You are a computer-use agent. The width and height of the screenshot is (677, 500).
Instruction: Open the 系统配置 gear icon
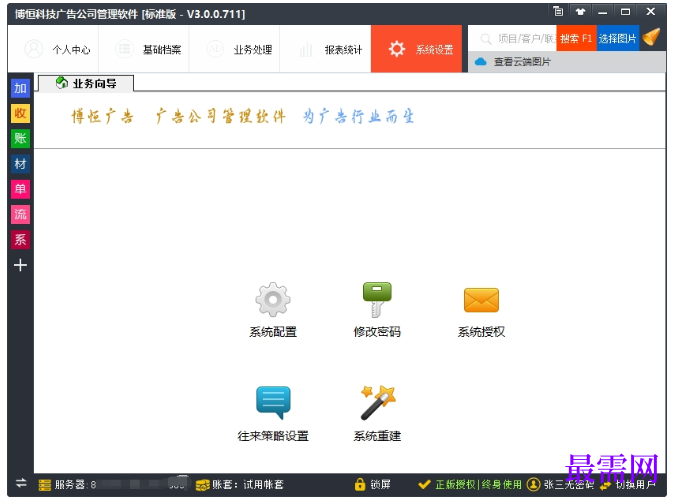click(x=272, y=300)
